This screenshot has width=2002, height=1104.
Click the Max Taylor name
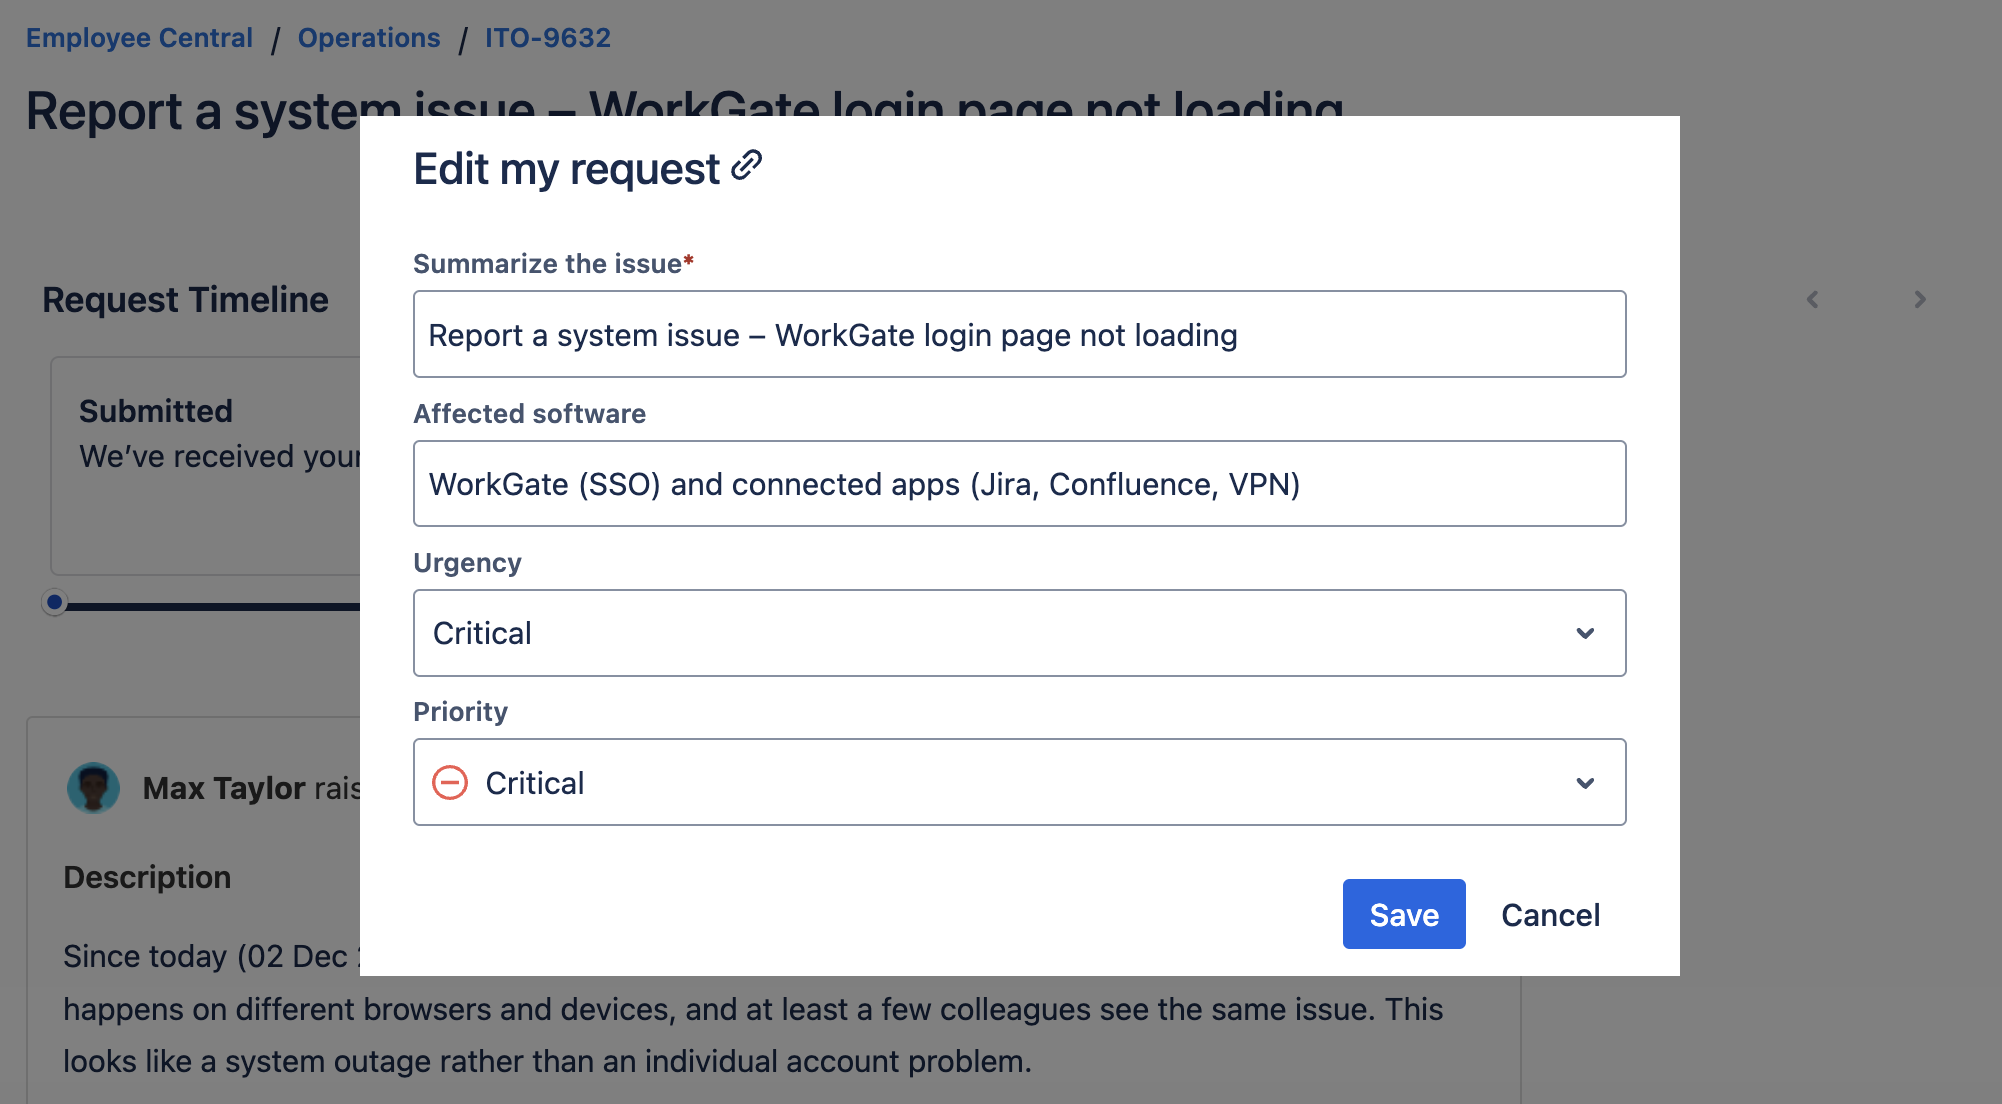coord(224,788)
